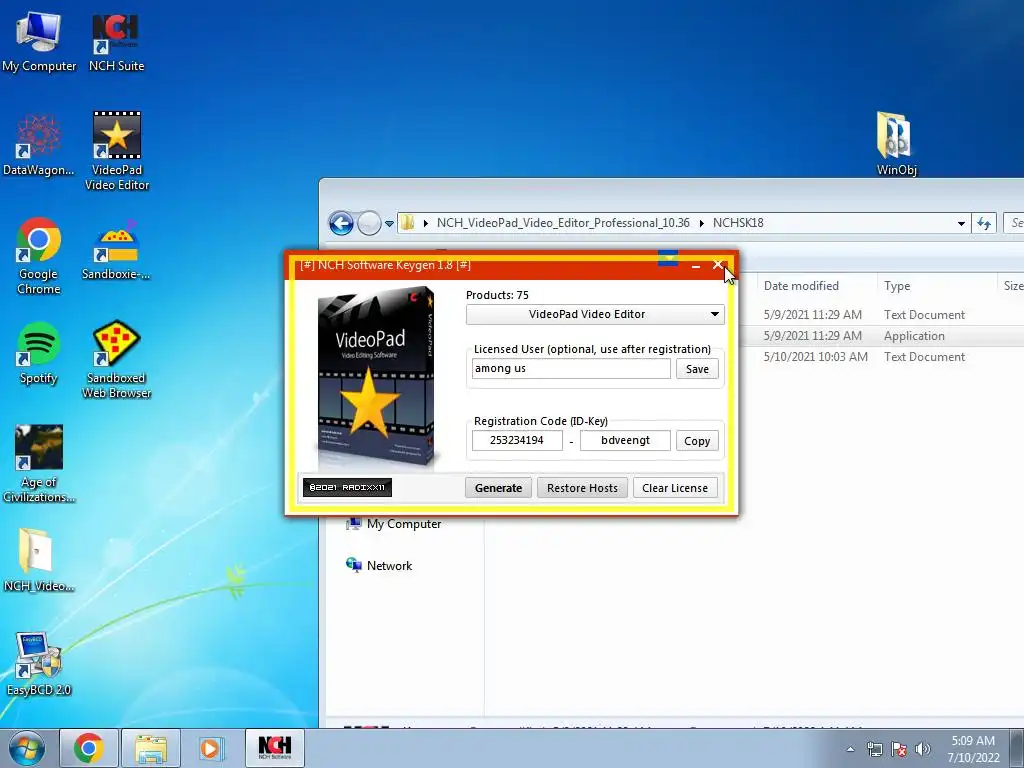
Task: Select the Spotify desktop shortcut
Action: 39,353
